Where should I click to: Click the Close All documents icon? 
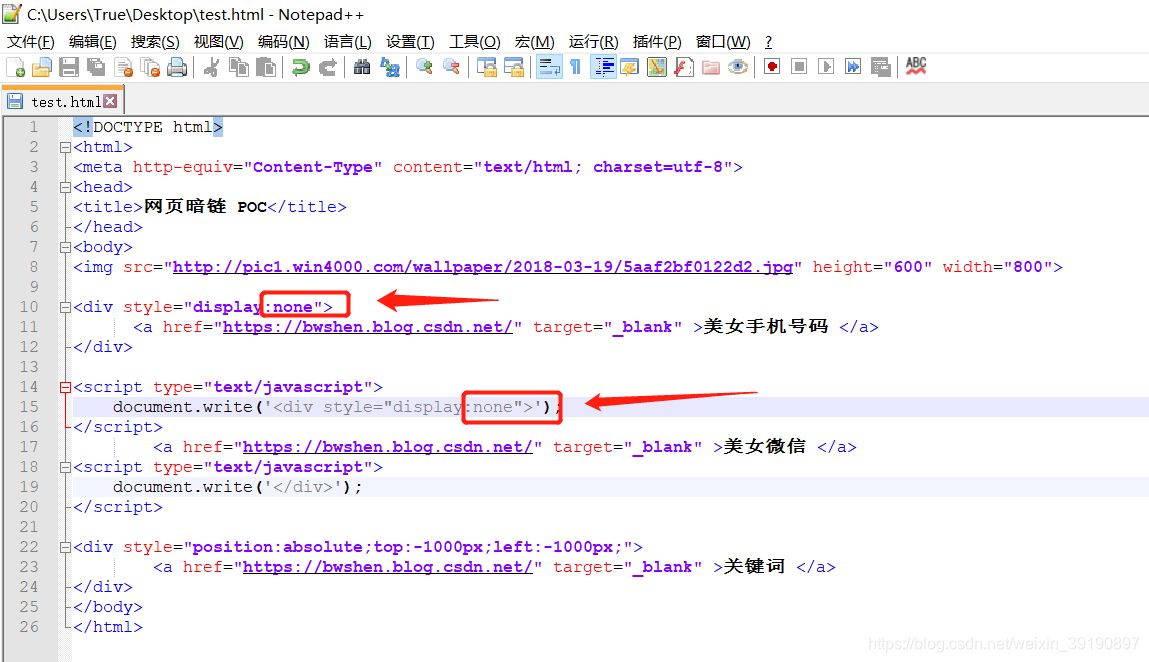click(x=150, y=67)
